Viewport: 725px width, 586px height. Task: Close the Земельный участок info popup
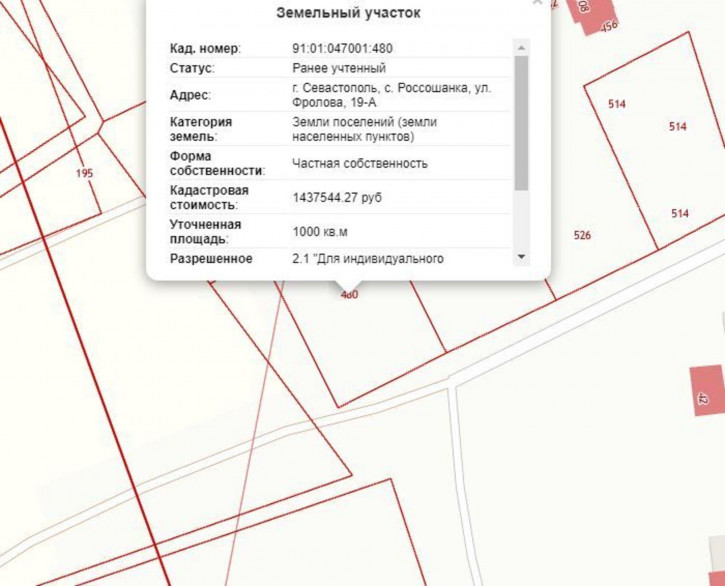tap(538, 3)
